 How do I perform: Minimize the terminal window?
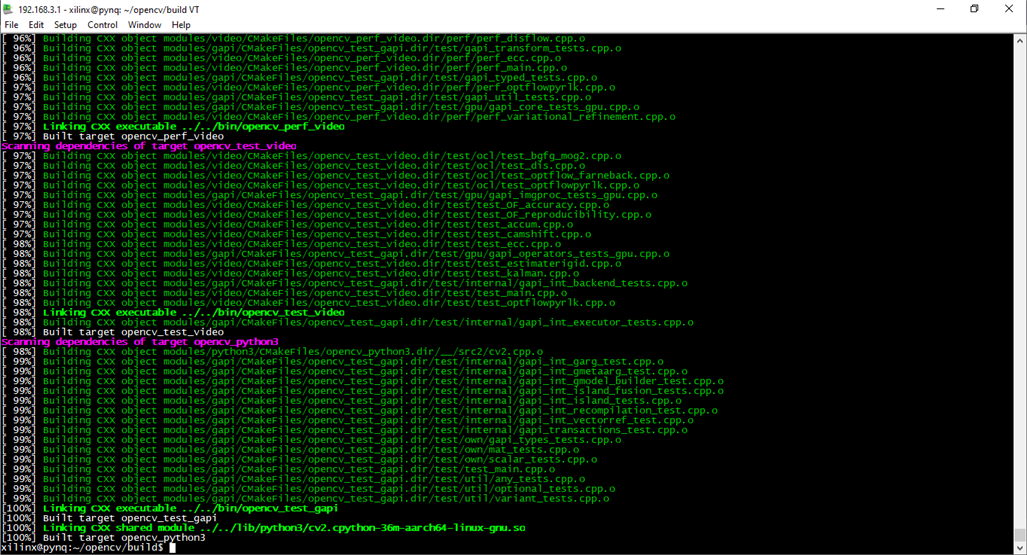[x=941, y=9]
